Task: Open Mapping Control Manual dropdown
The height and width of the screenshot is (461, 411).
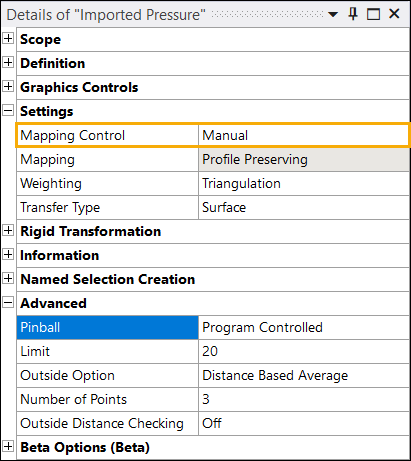Action: click(x=303, y=135)
